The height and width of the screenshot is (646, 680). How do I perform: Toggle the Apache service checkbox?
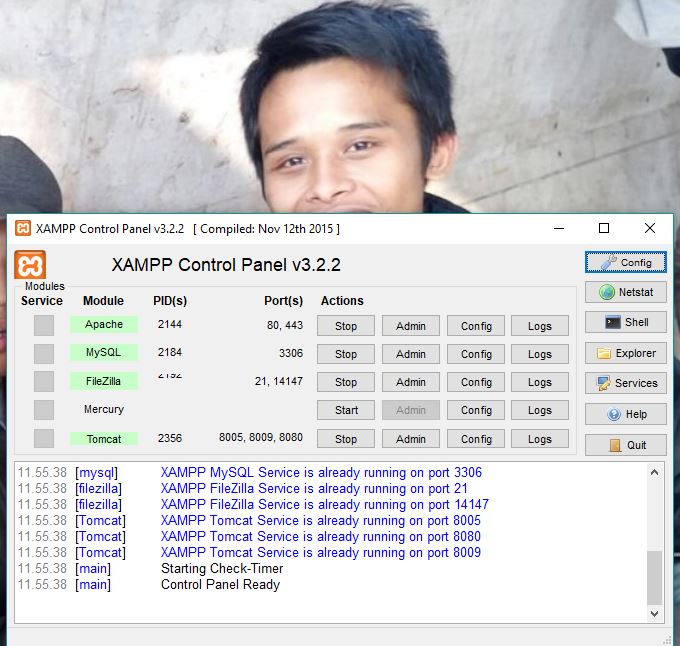pos(44,325)
